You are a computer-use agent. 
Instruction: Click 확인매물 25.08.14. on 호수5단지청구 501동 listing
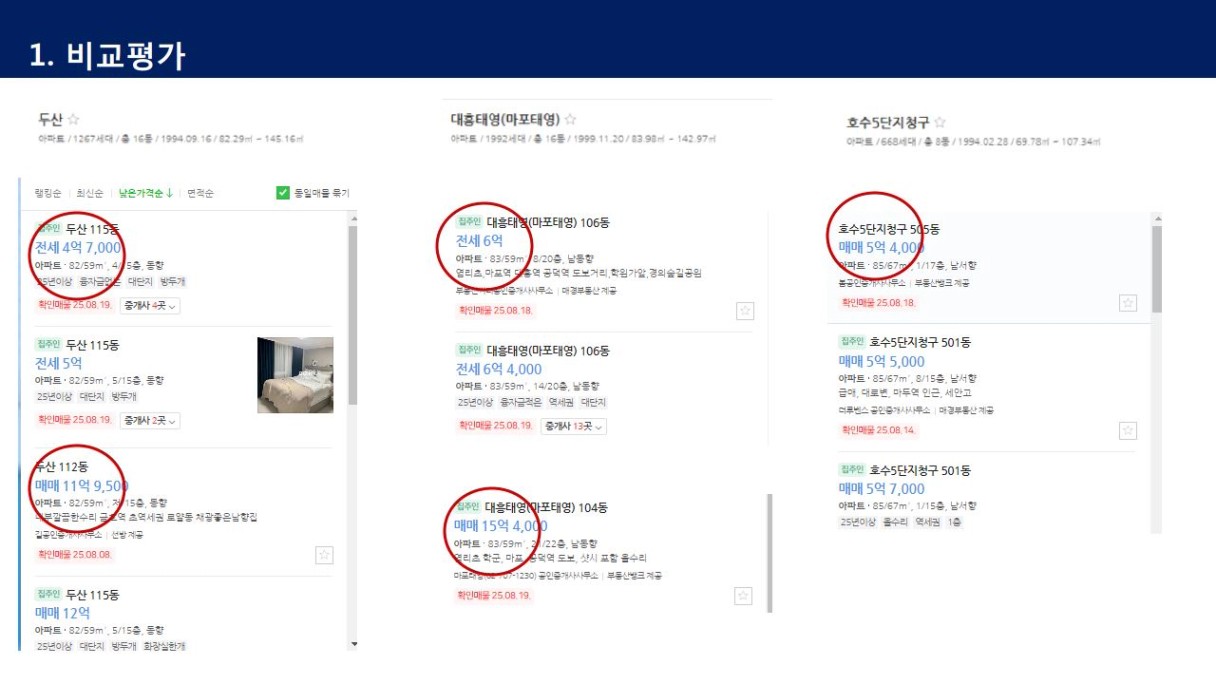coord(879,430)
